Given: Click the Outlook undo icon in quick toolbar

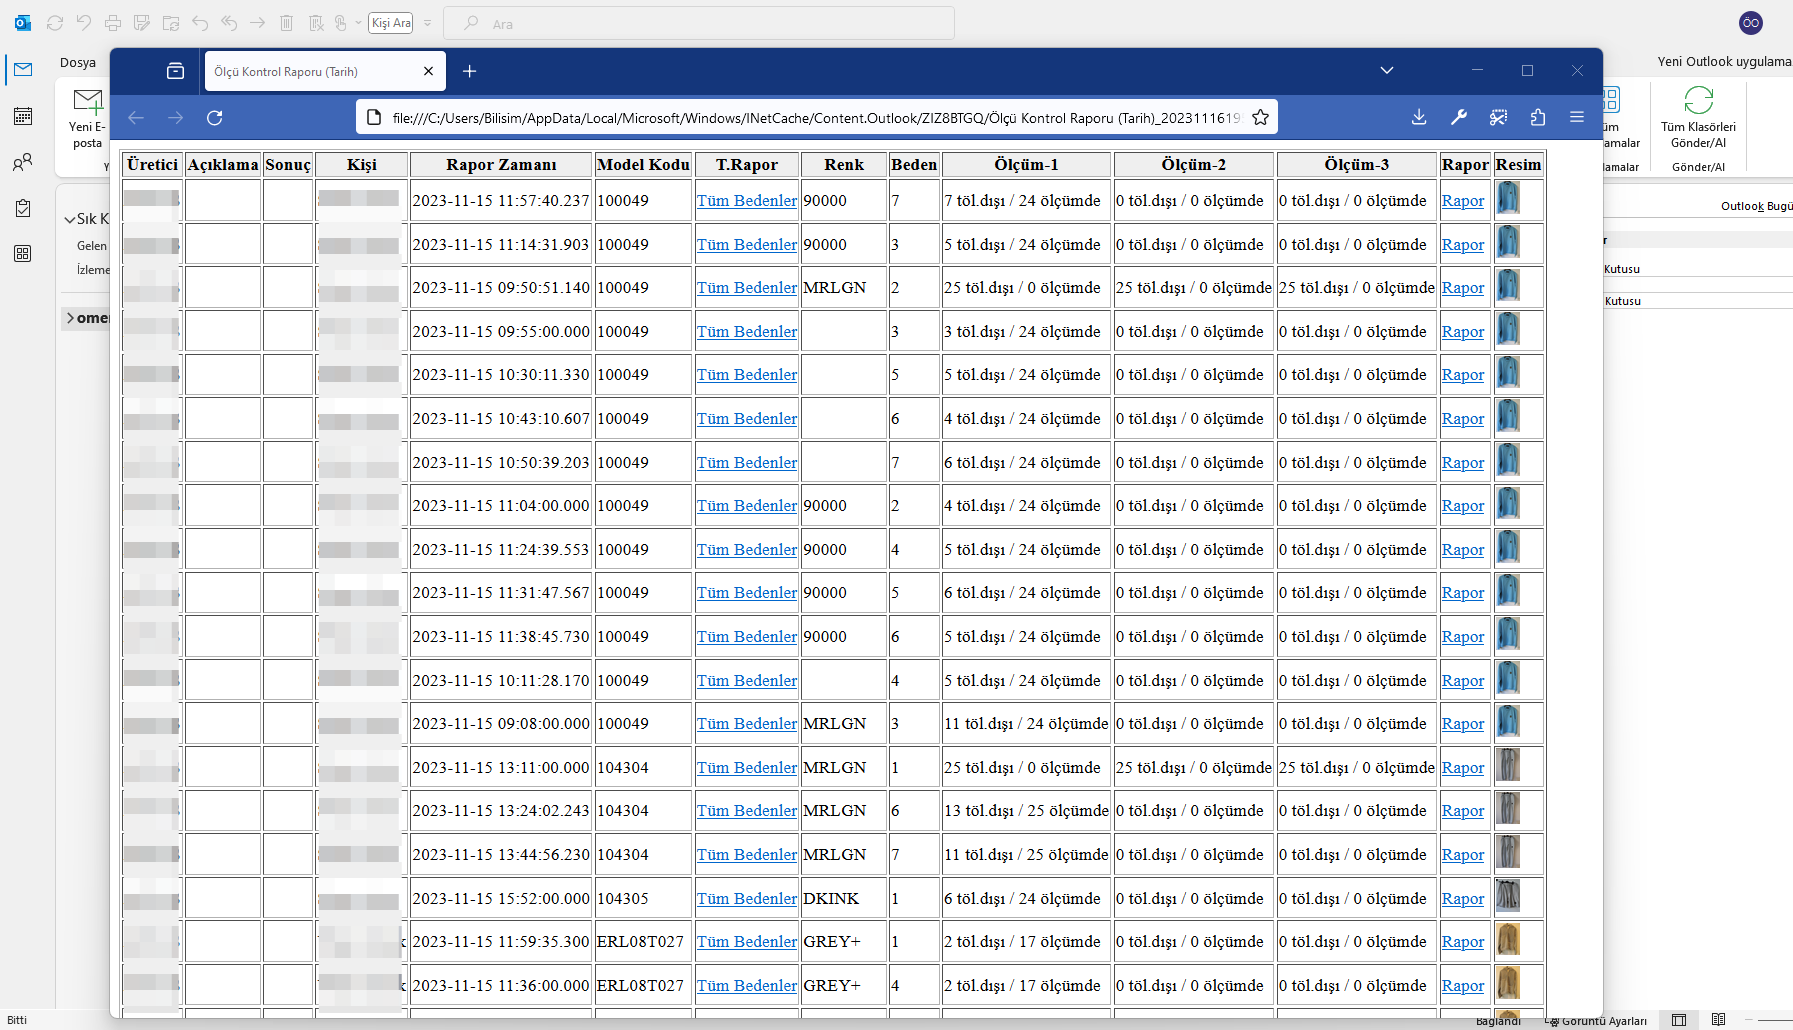Looking at the screenshot, I should tap(84, 23).
